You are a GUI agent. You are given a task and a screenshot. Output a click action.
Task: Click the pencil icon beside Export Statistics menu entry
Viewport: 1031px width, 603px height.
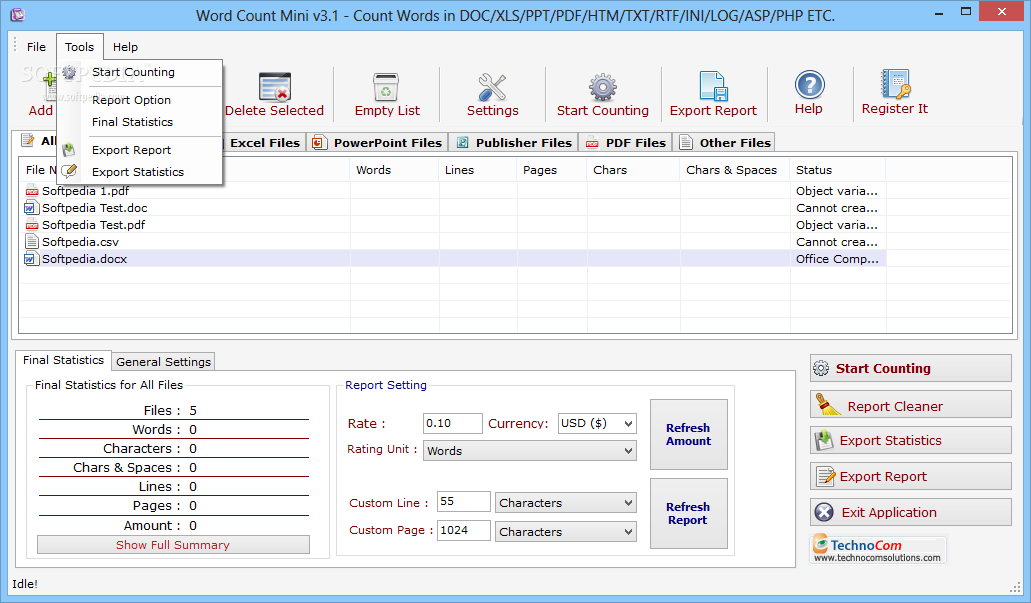click(69, 172)
